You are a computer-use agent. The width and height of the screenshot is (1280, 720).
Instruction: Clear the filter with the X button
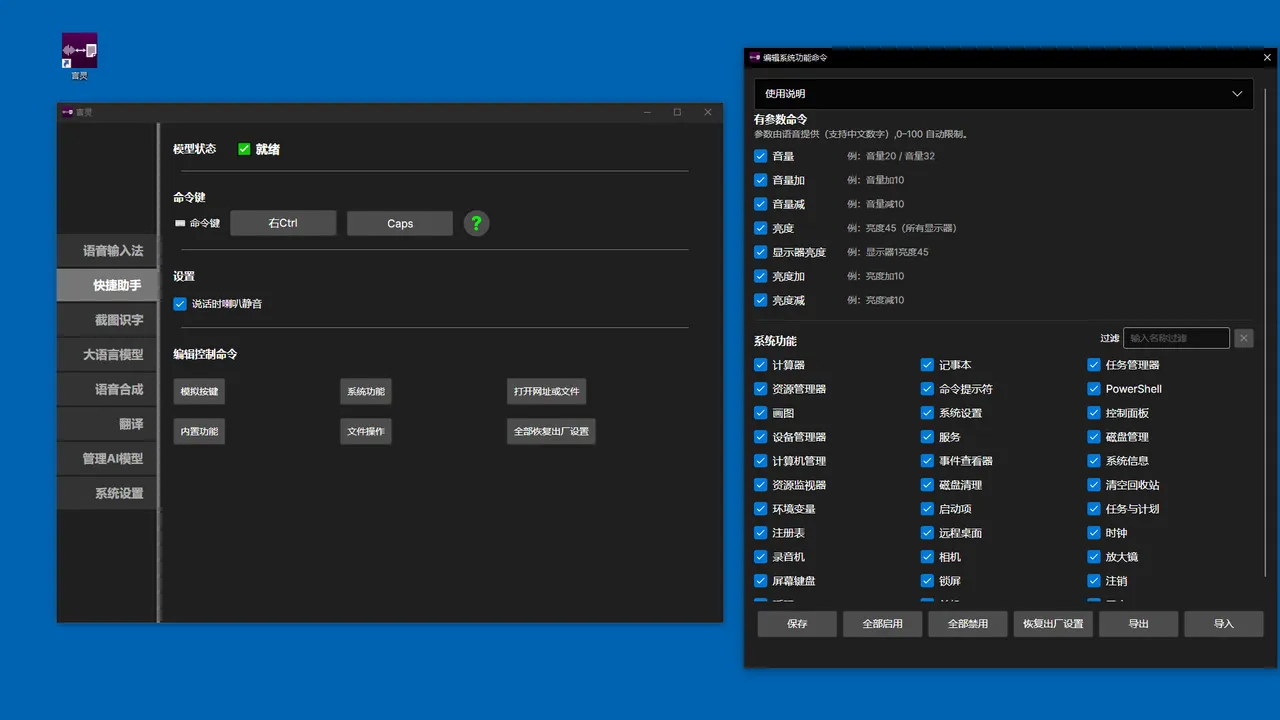(1244, 338)
